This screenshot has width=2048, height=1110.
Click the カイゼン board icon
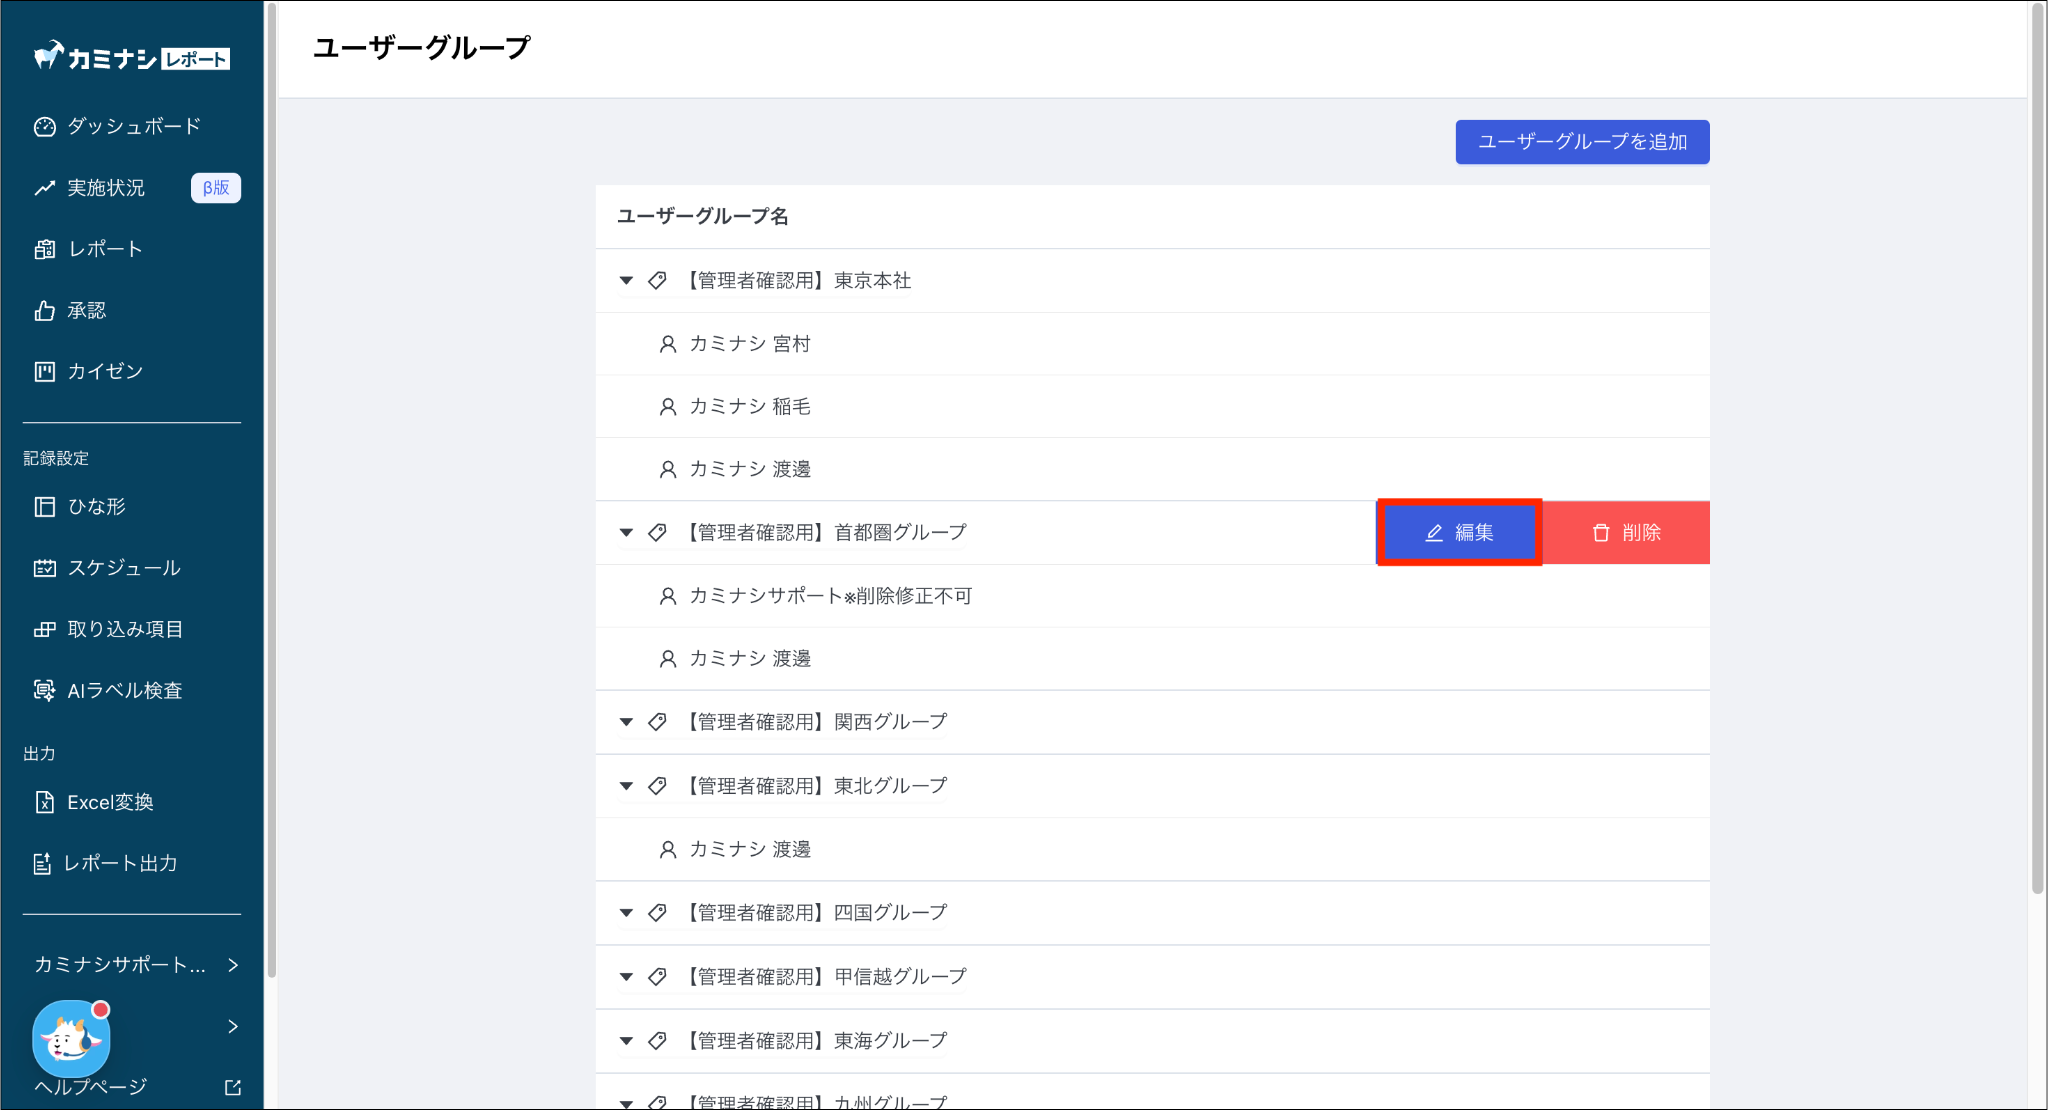[x=44, y=372]
